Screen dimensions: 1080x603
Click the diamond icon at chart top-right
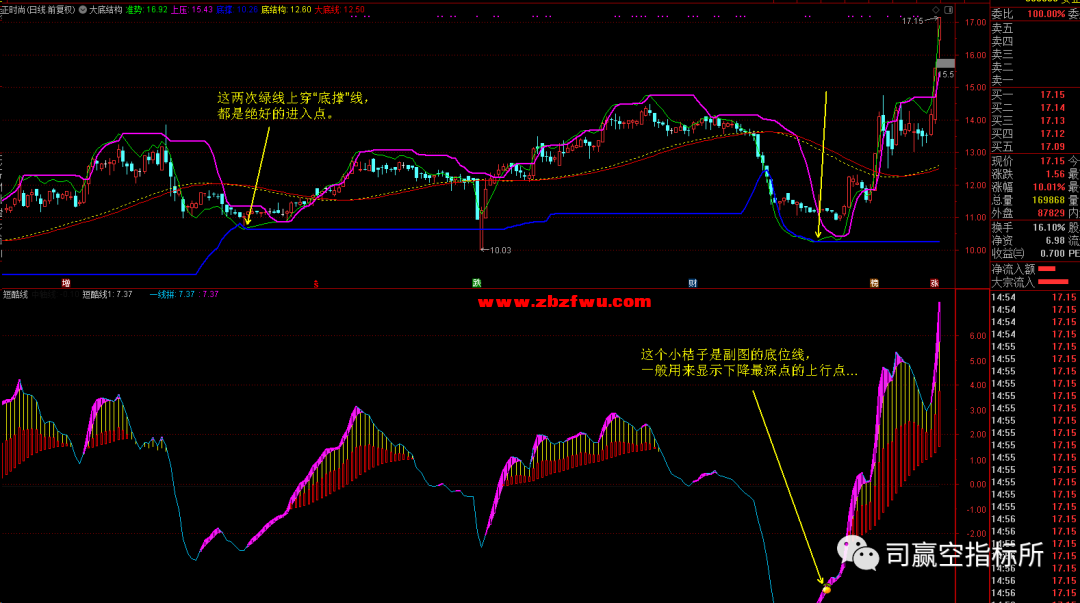point(937,8)
